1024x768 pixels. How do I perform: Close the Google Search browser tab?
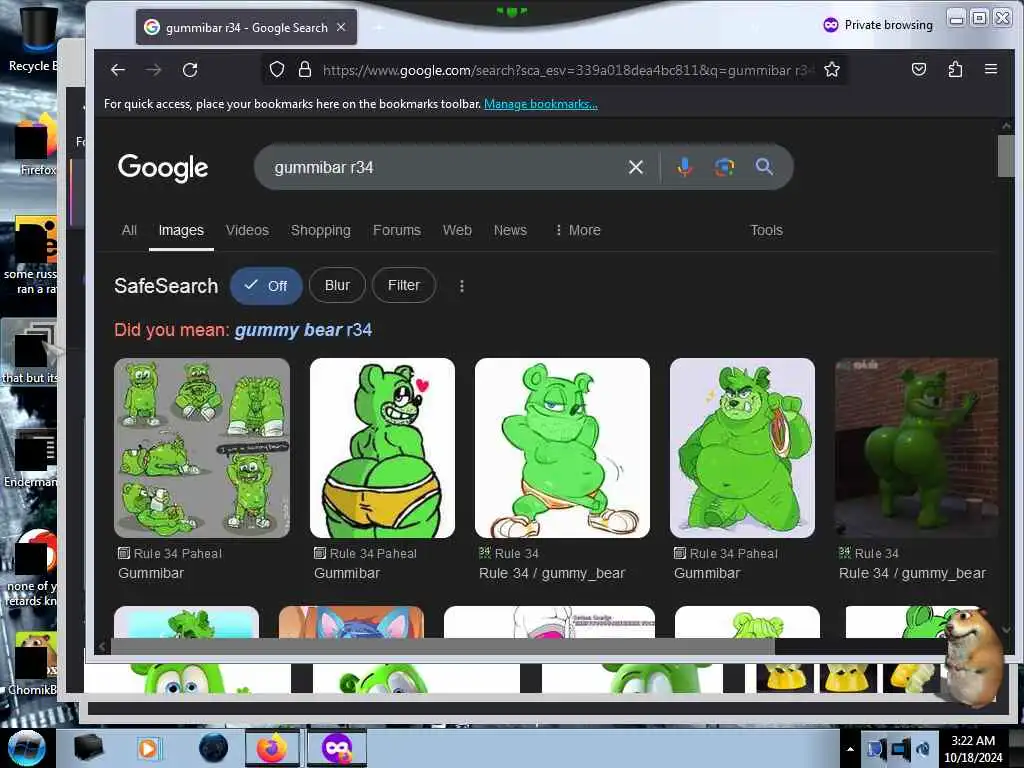341,27
